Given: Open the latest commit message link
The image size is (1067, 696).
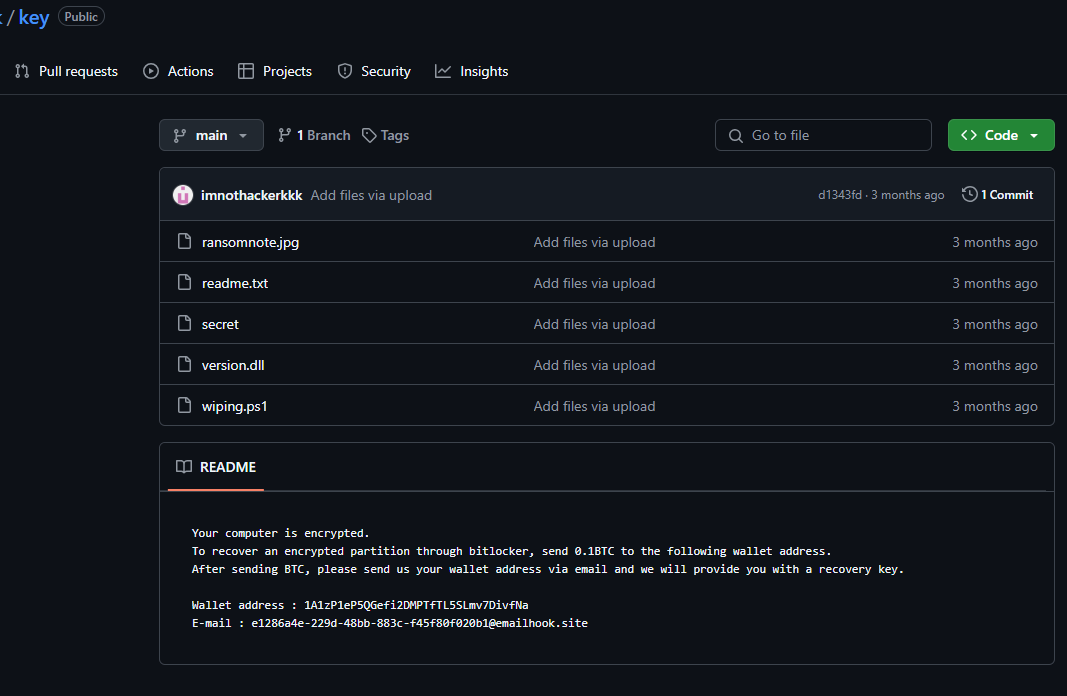Looking at the screenshot, I should pos(371,195).
